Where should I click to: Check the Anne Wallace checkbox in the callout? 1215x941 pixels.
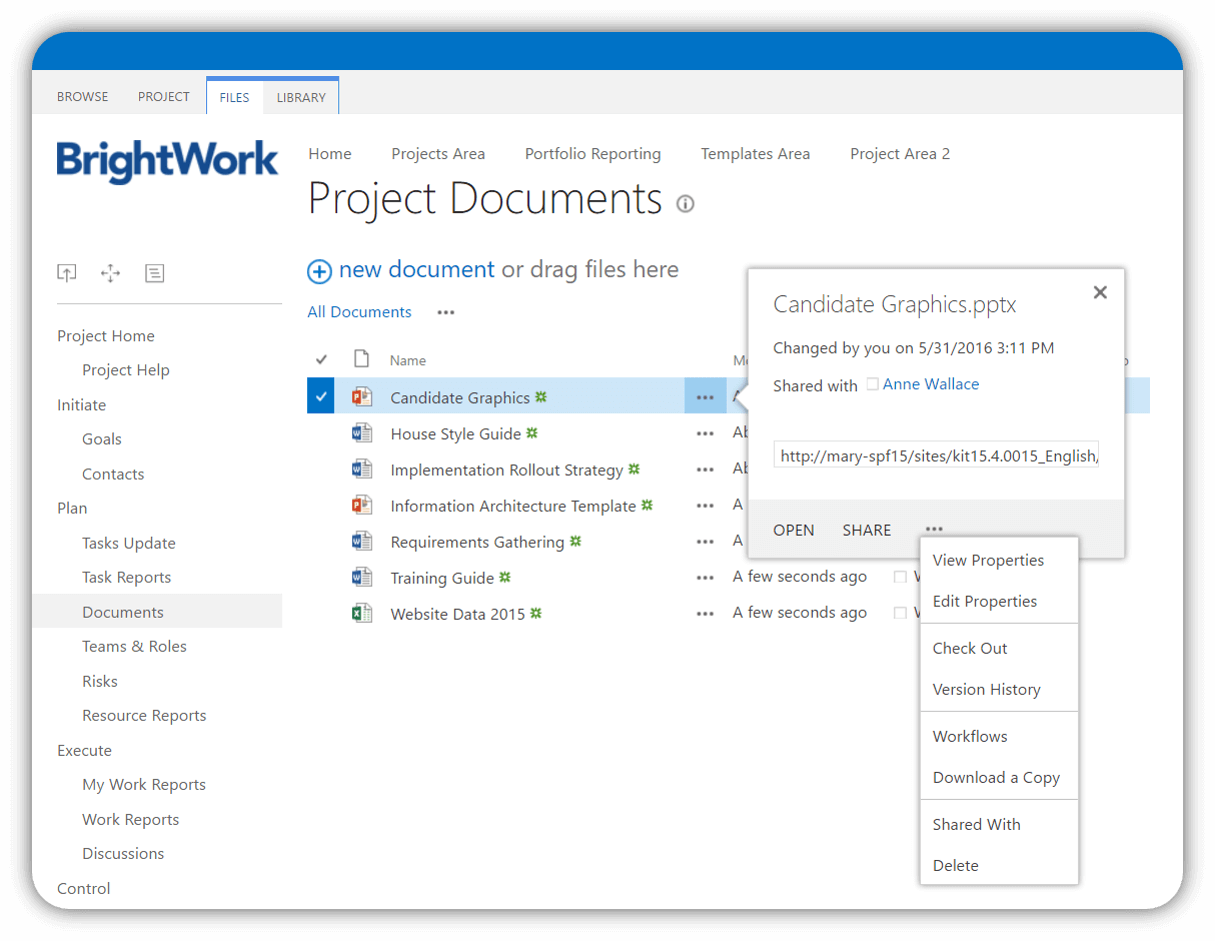pos(872,384)
